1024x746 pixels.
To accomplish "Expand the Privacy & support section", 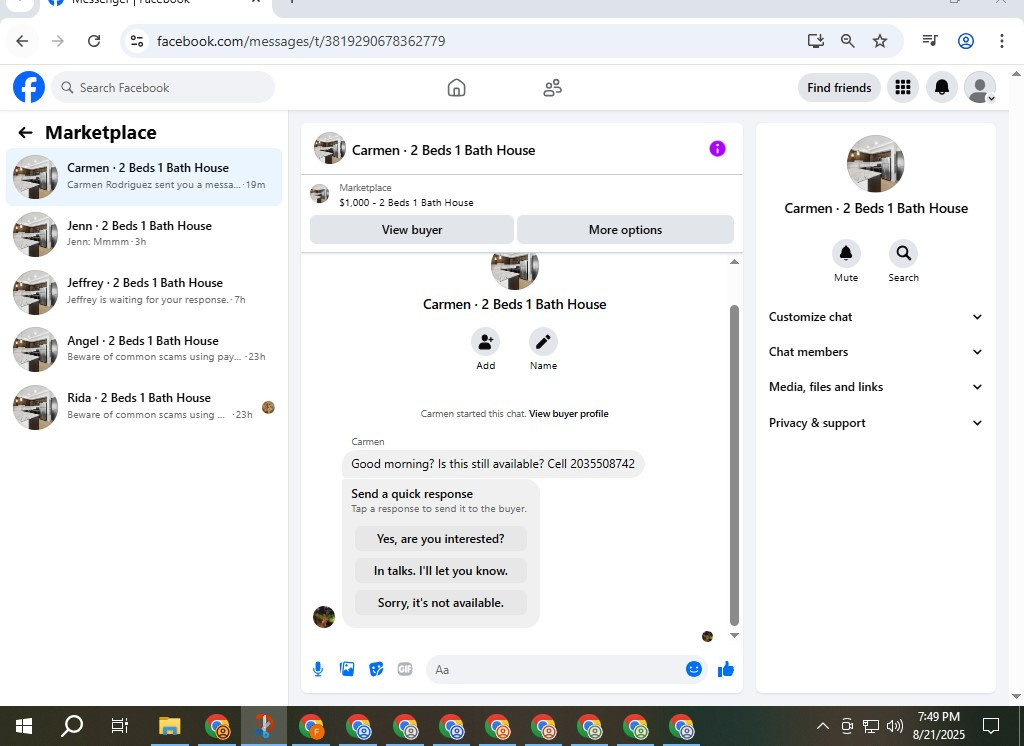I will click(x=876, y=423).
